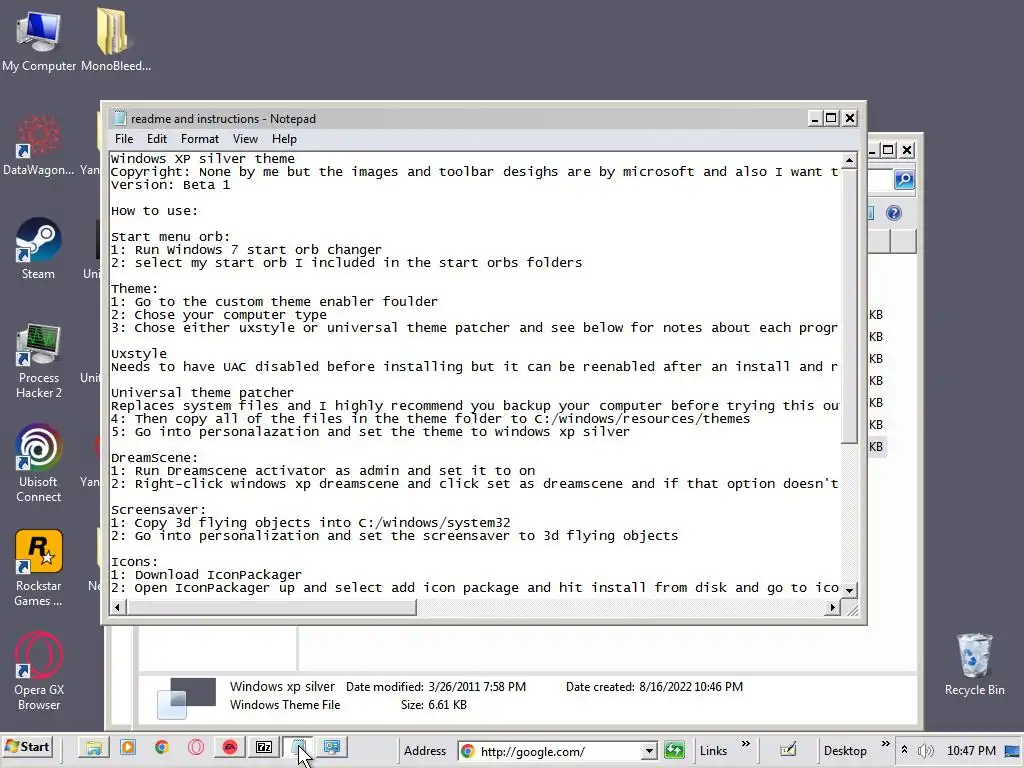Click the Notepad vertical scrollbar thumb

[x=849, y=306]
